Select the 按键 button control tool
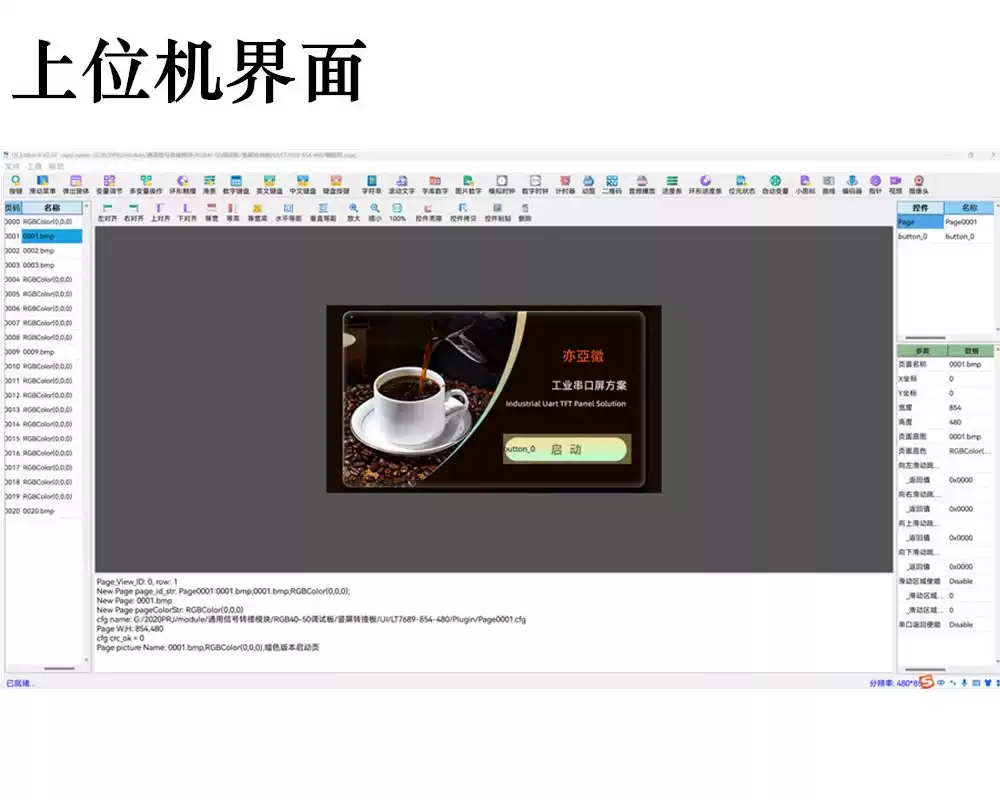 click(x=16, y=184)
